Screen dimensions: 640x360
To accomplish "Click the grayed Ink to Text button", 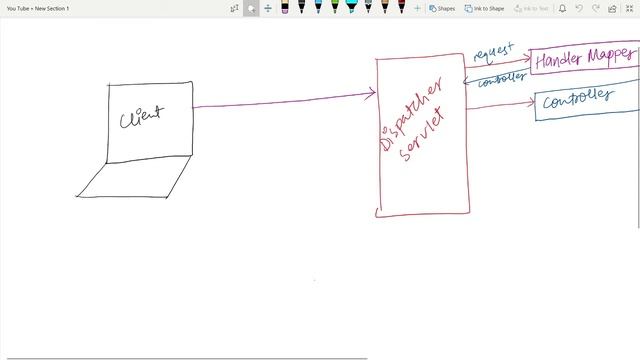I will click(531, 8).
